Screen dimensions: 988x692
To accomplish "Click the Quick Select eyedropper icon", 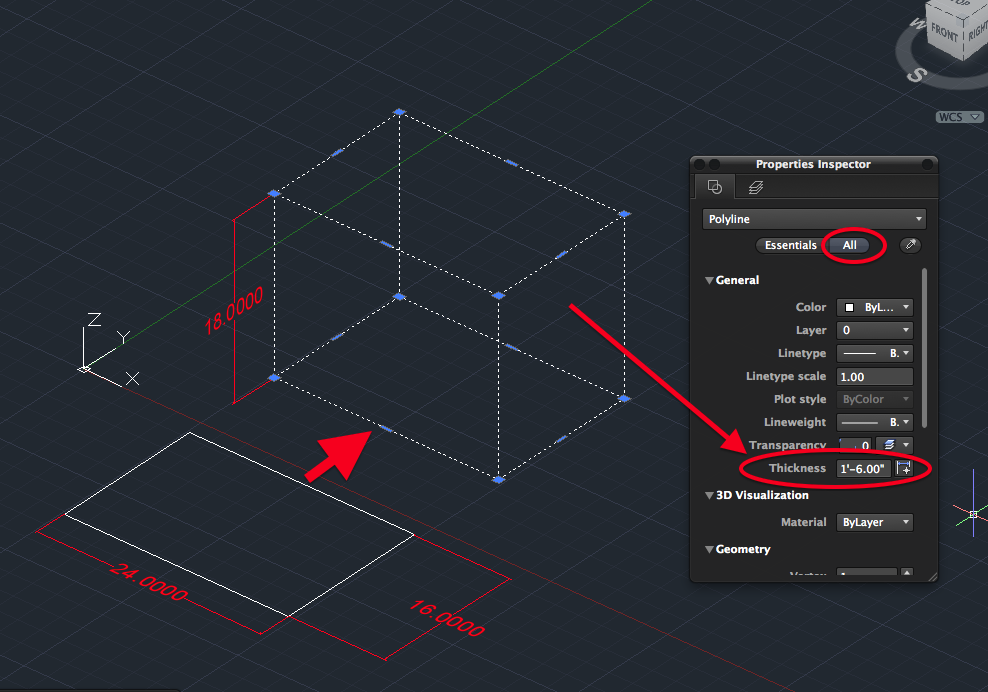I will tap(909, 245).
